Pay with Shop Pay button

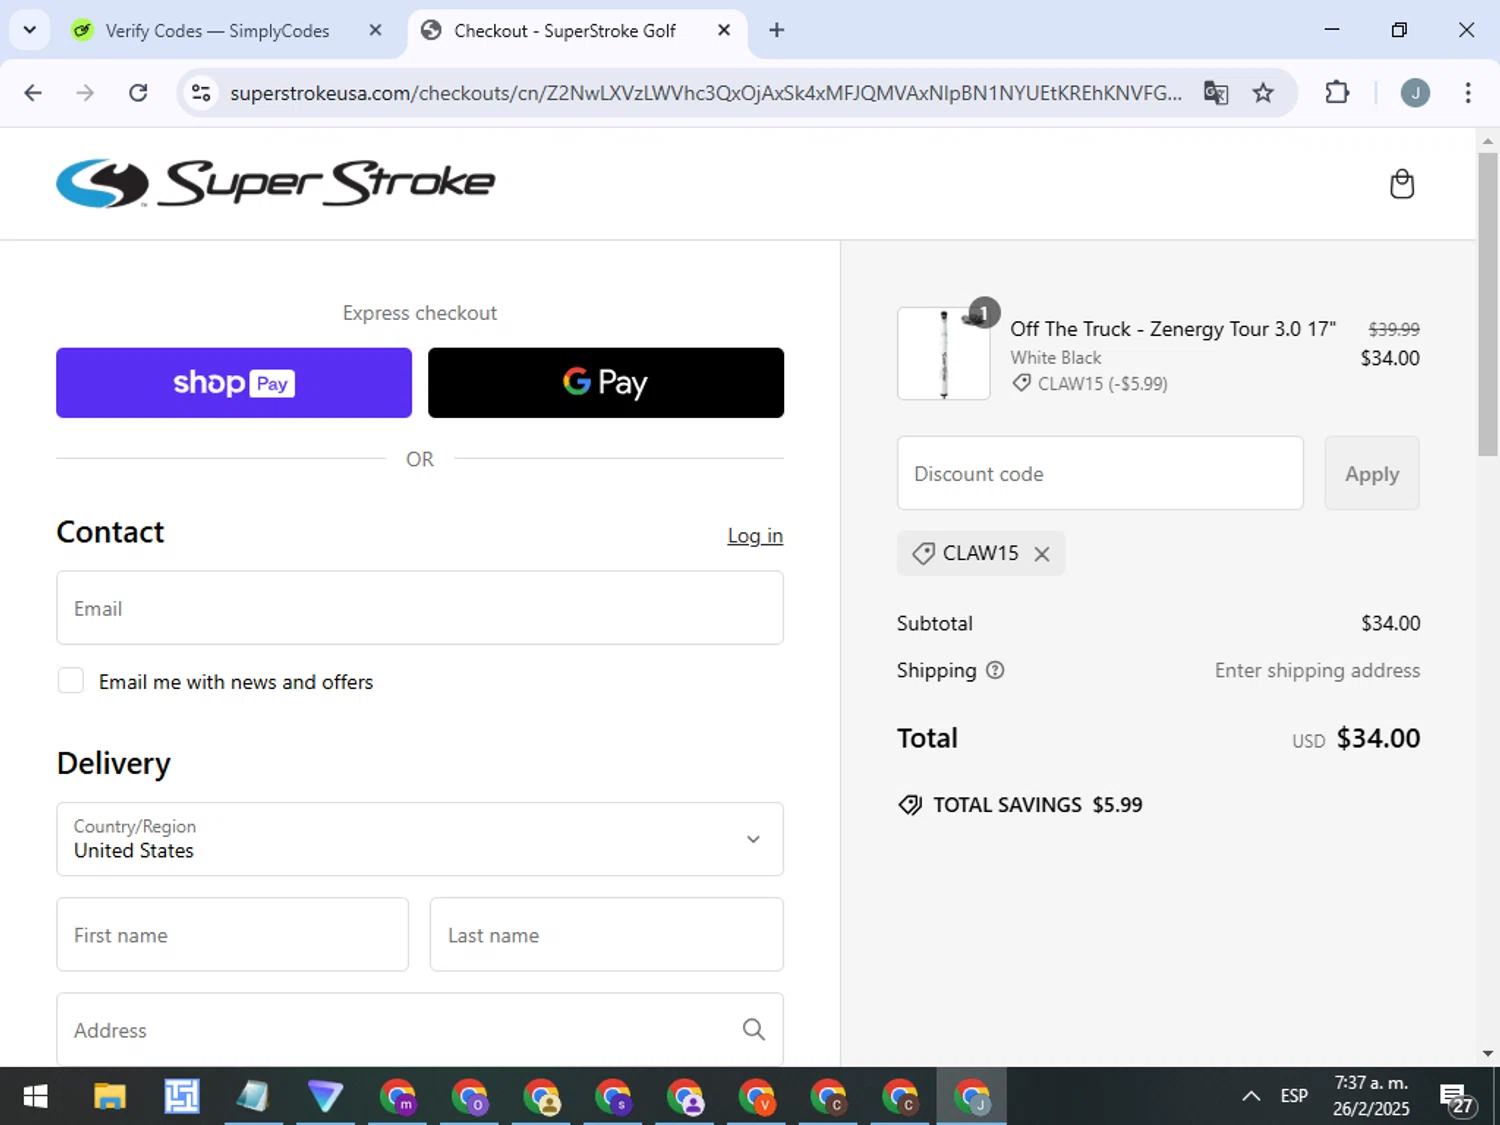tap(234, 383)
